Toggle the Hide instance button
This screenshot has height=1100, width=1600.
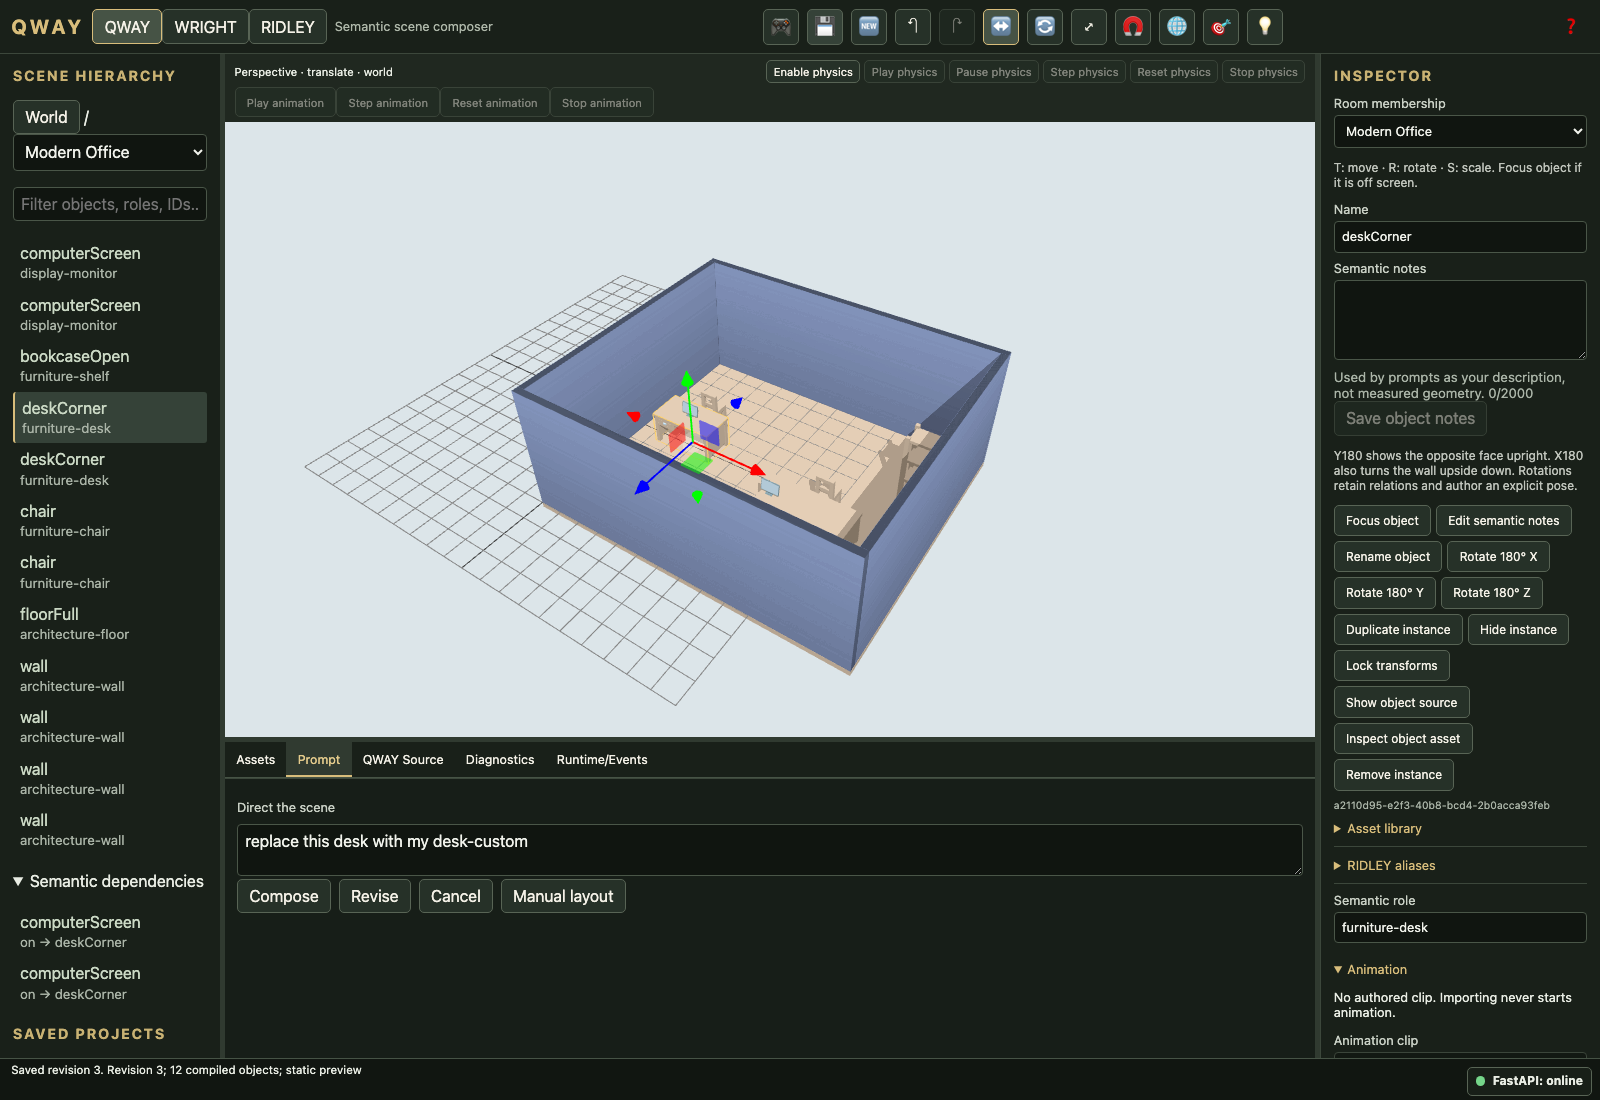[1518, 630]
